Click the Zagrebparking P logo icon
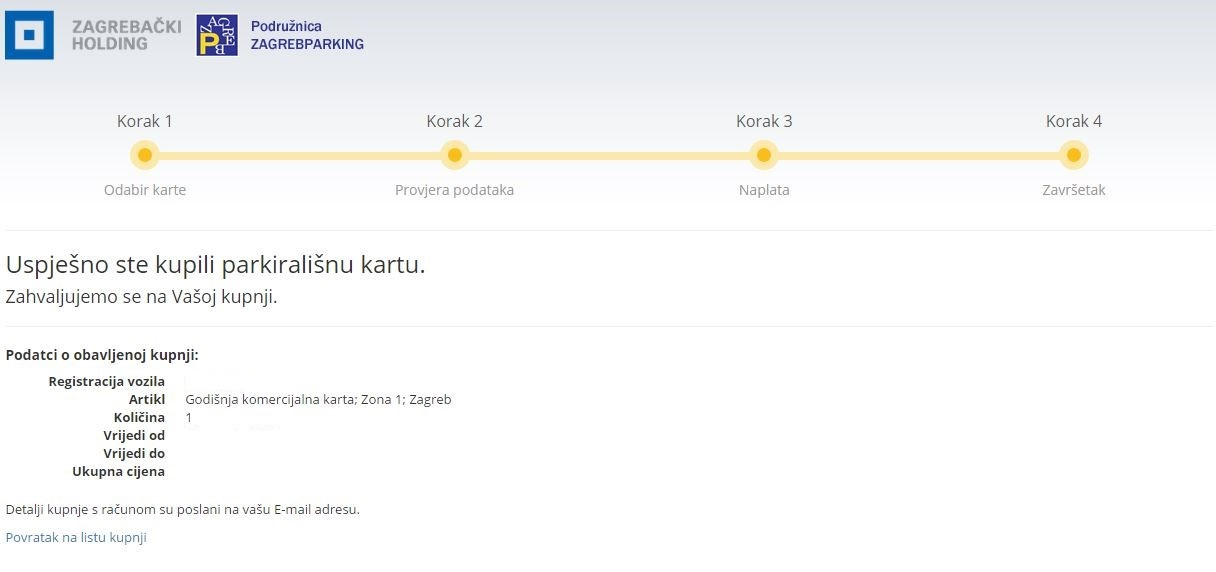The height and width of the screenshot is (572, 1216). click(217, 35)
